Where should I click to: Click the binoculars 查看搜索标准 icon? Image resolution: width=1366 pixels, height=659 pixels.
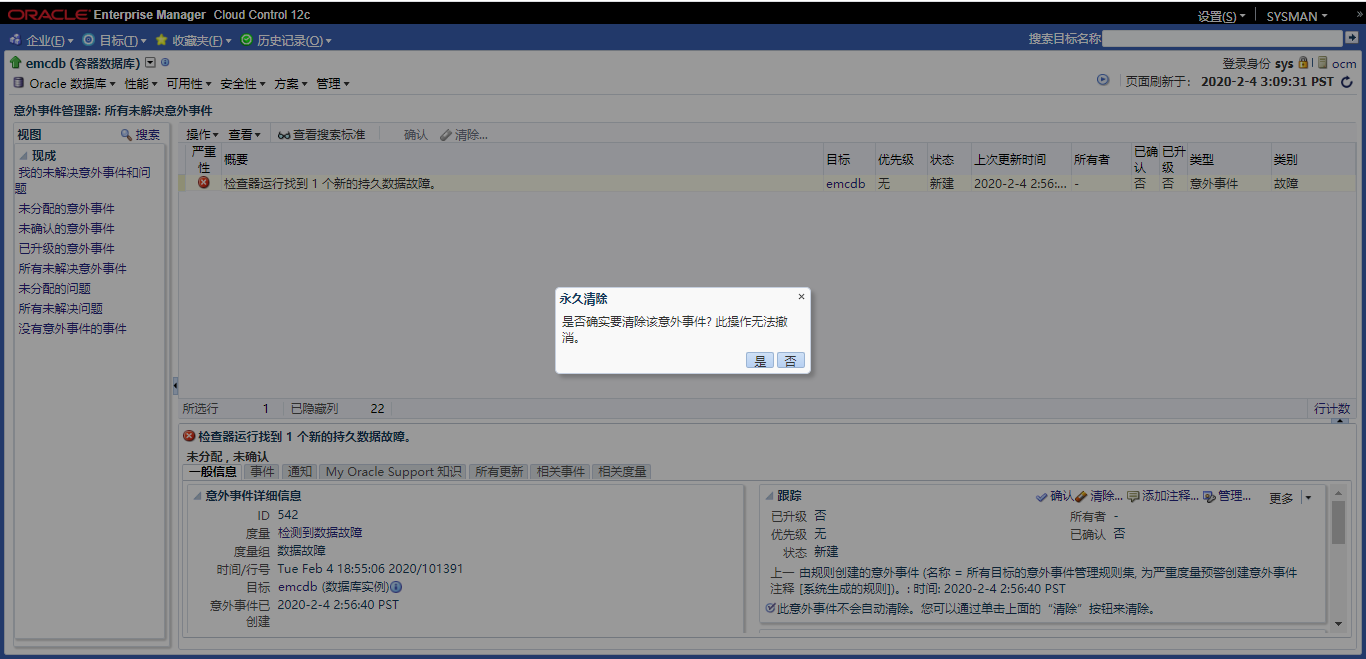284,135
